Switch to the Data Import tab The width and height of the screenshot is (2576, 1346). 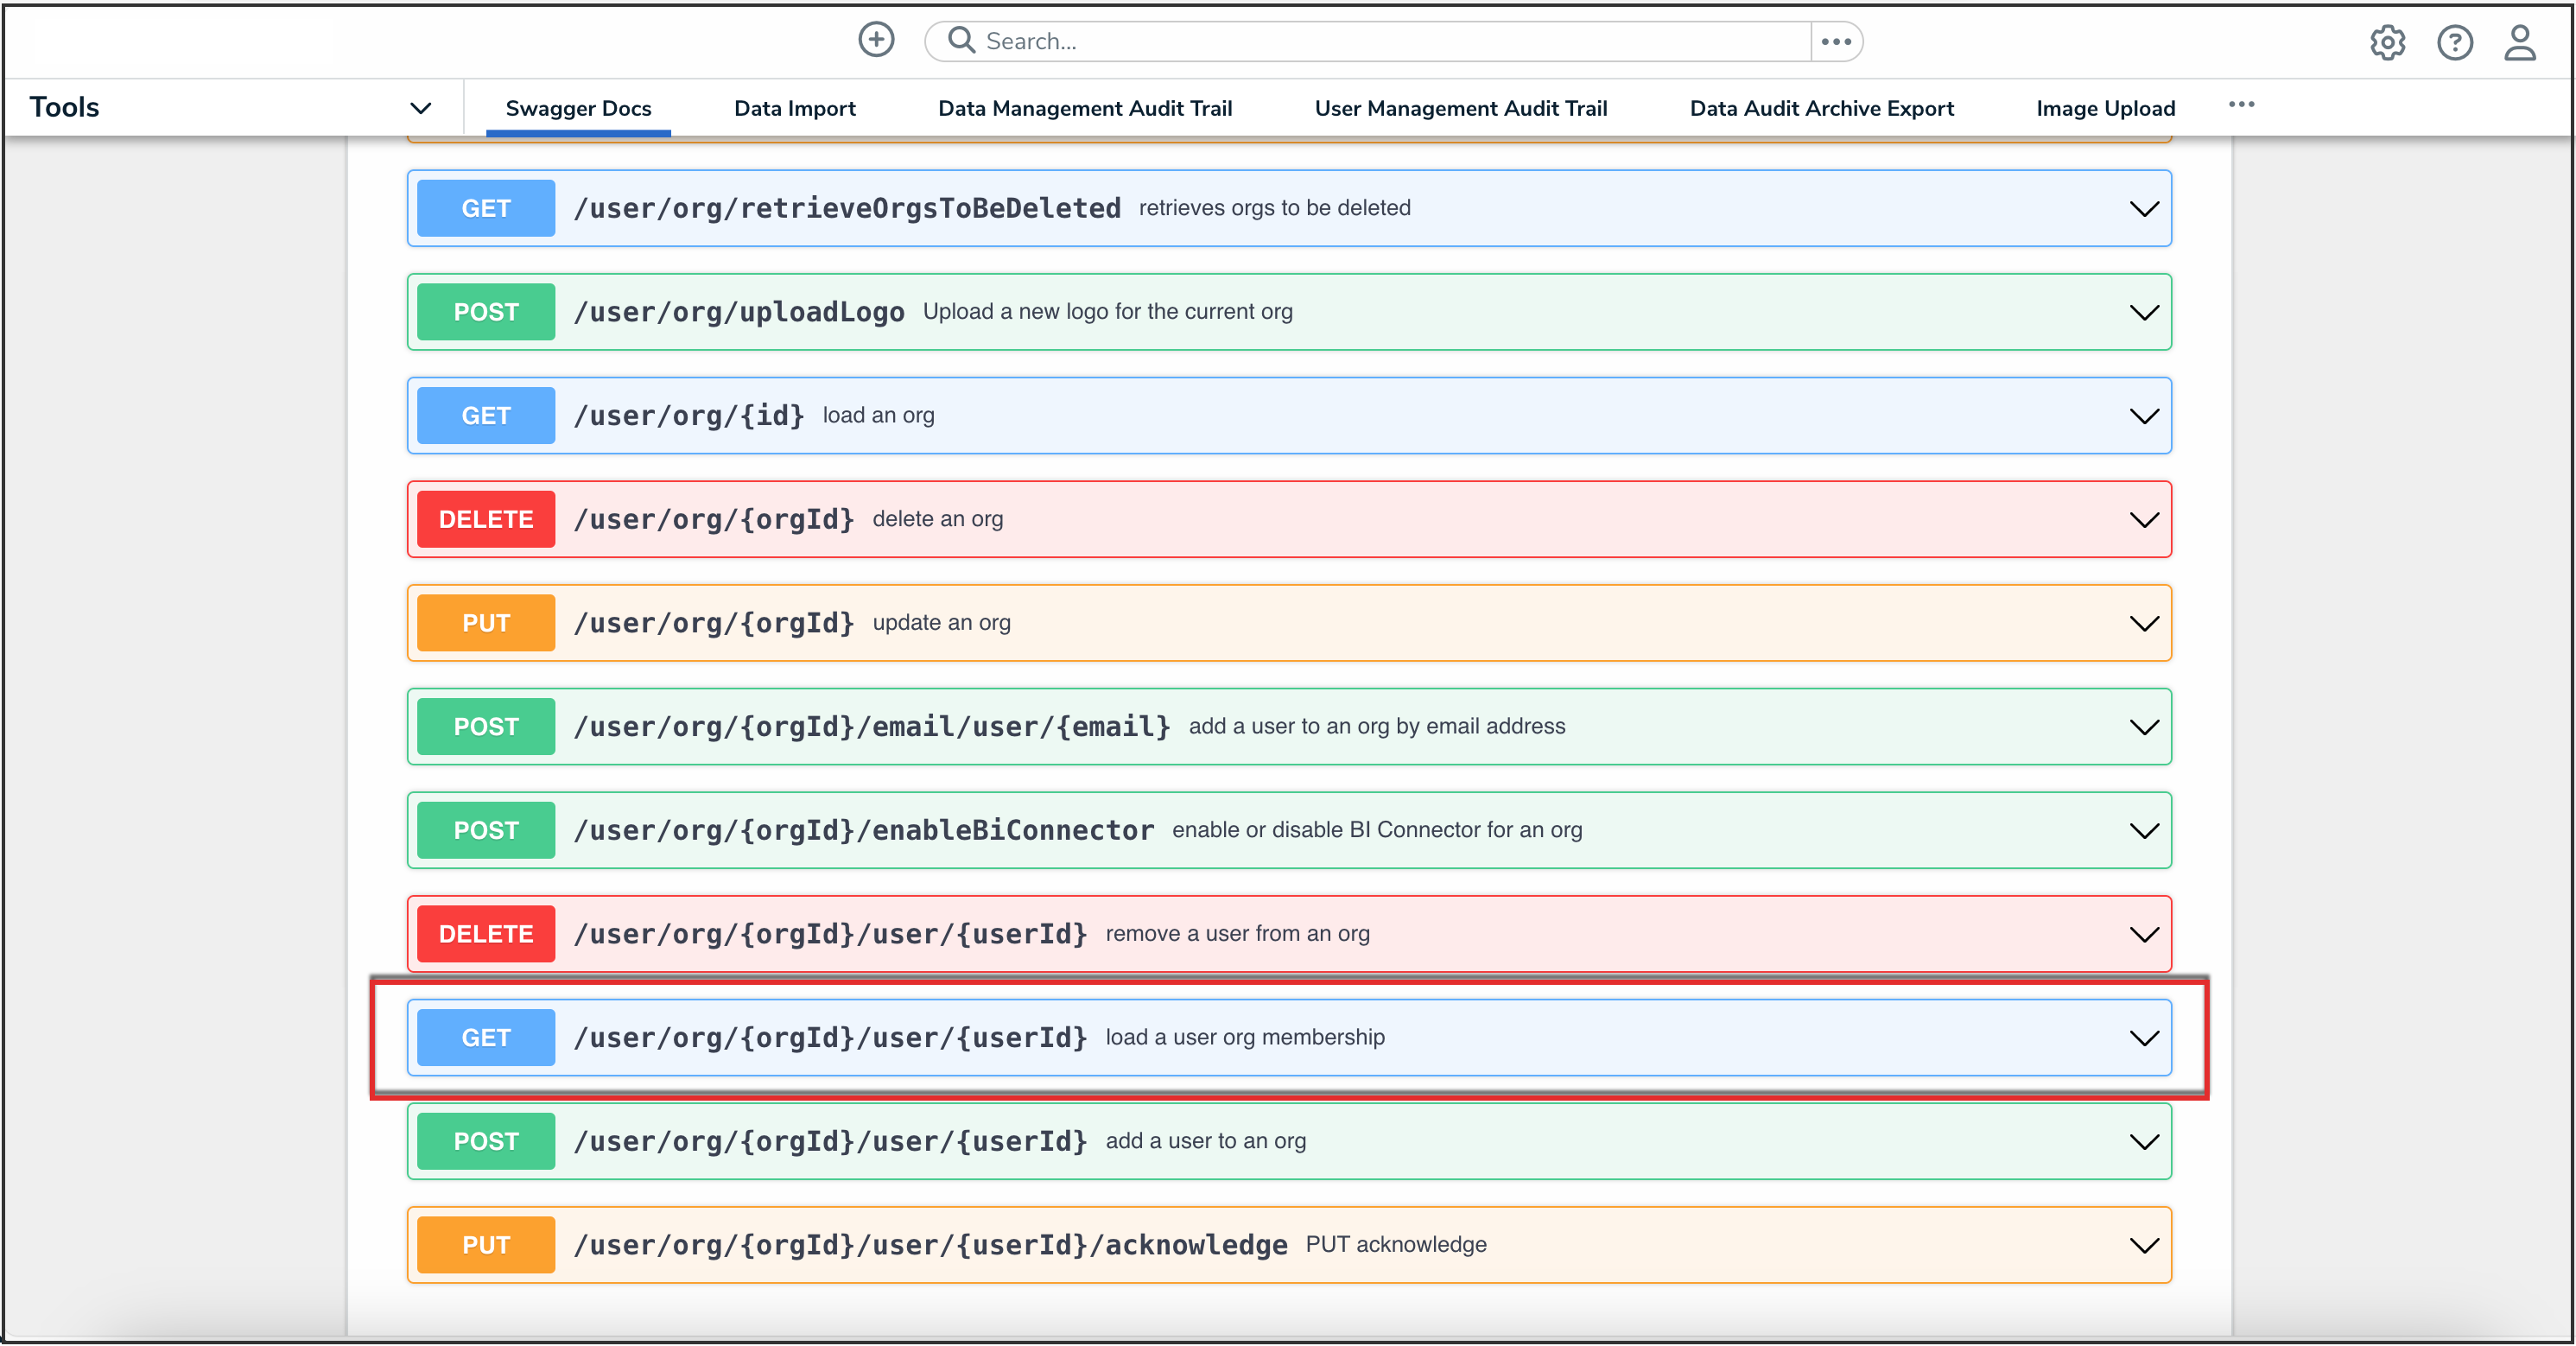(794, 108)
